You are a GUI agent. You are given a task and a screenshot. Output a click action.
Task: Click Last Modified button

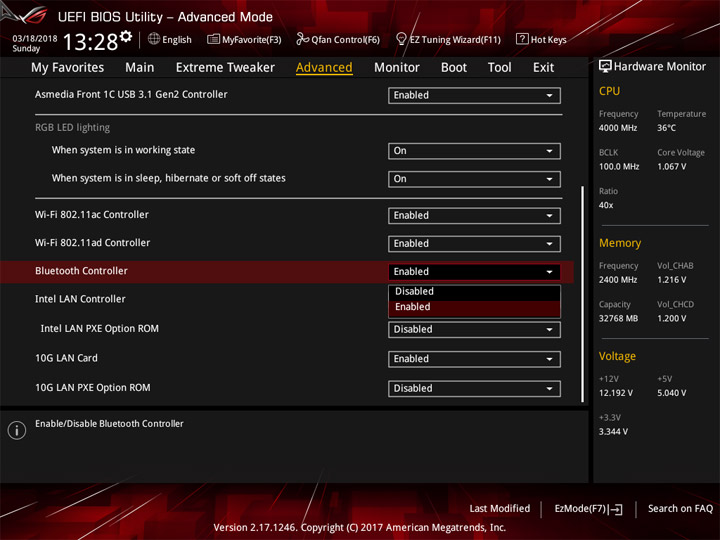pos(500,509)
